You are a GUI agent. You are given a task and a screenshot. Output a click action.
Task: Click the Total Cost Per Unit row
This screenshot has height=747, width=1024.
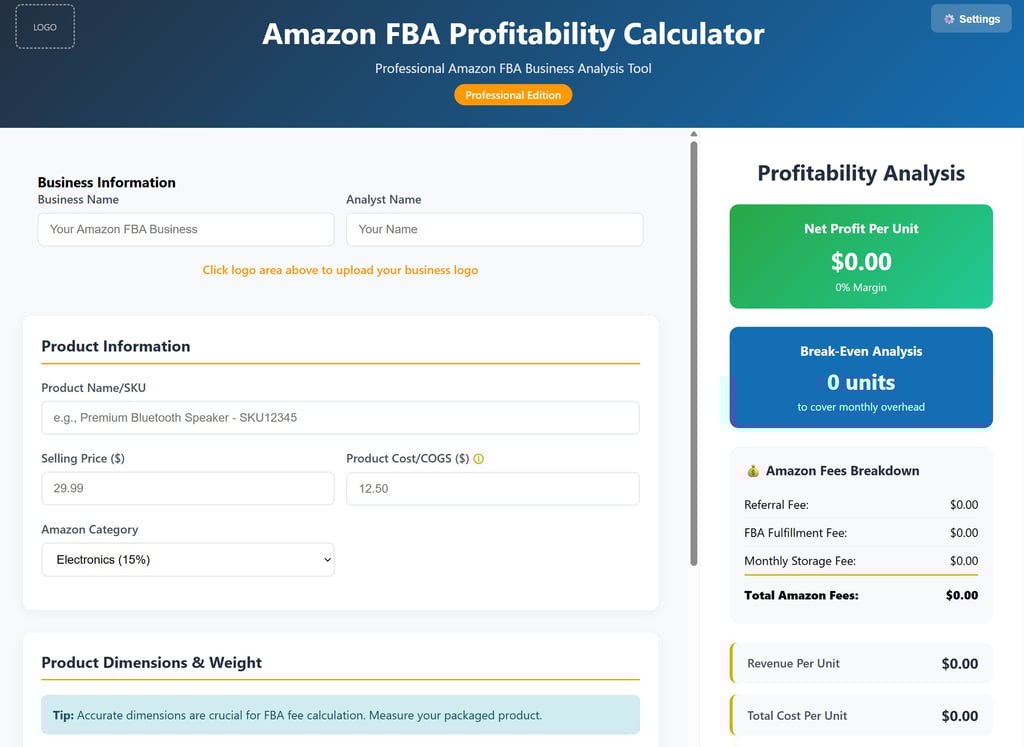point(861,716)
